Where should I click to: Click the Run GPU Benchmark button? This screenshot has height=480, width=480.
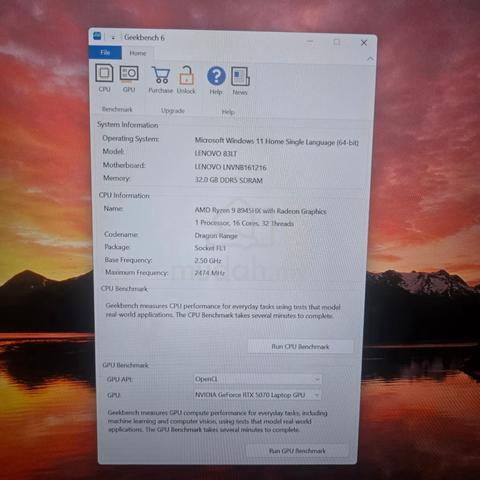click(x=297, y=451)
